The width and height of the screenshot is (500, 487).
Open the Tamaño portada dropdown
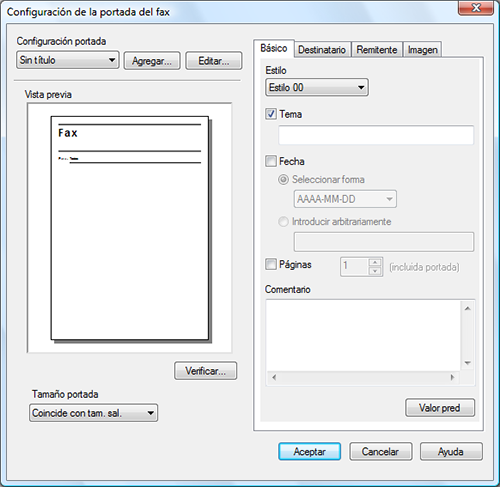click(x=93, y=413)
